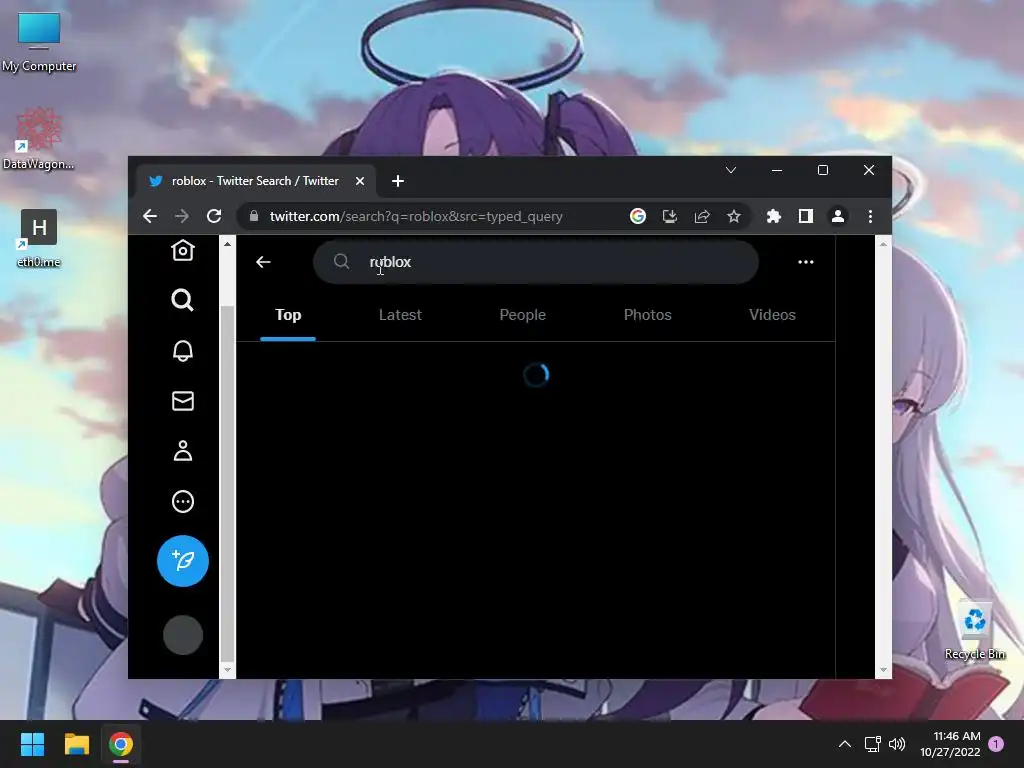Compose a new Tweet with feather button
Screen dimensions: 1024x768
pos(183,561)
